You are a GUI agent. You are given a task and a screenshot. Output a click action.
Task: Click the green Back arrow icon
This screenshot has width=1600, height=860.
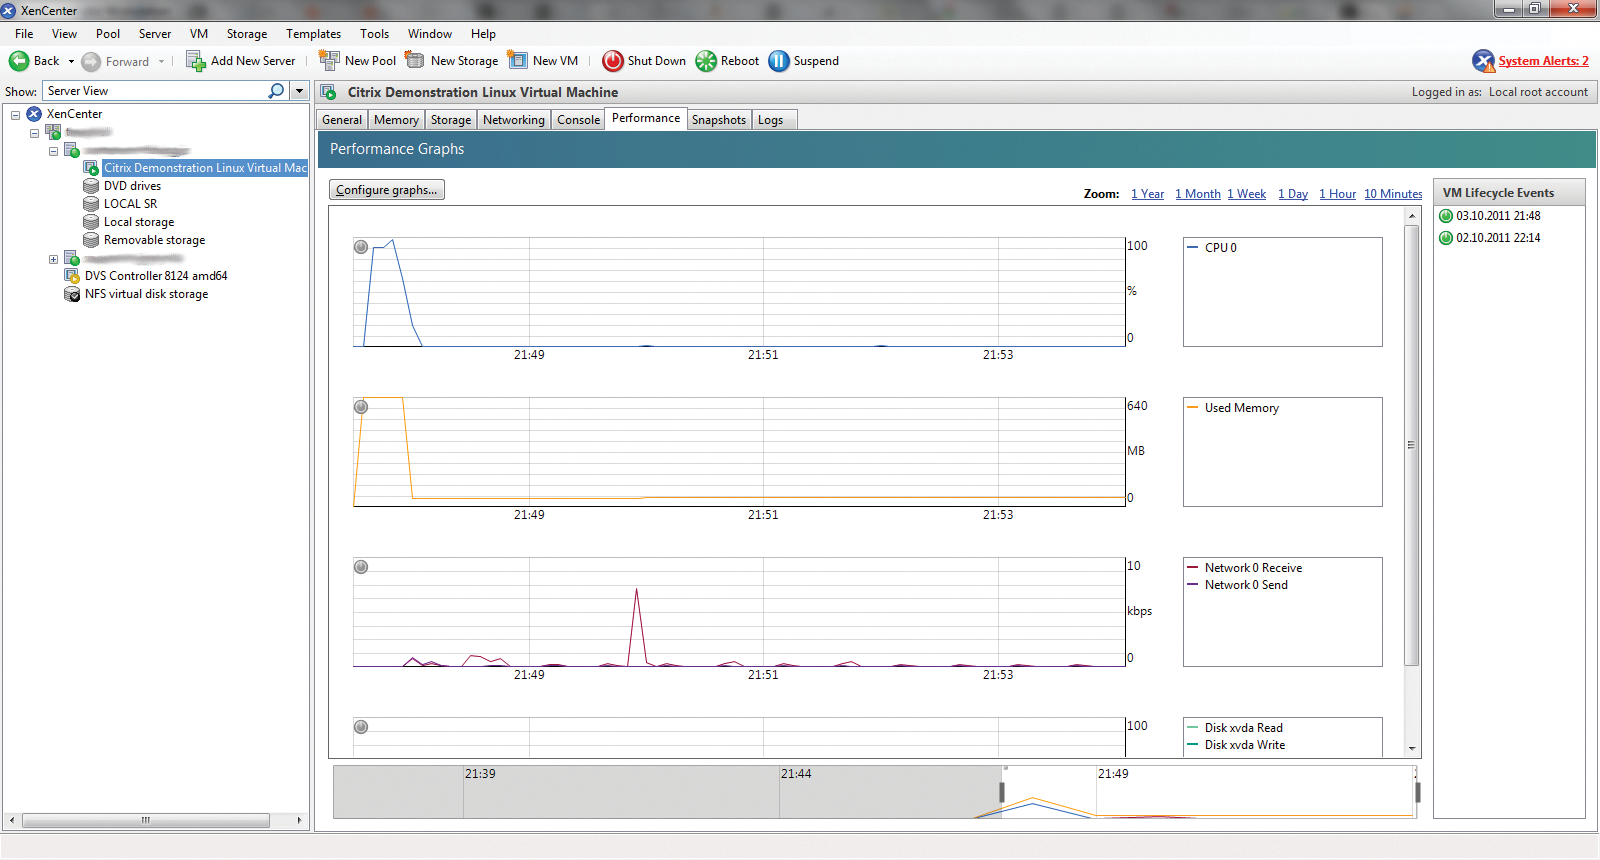(x=19, y=61)
